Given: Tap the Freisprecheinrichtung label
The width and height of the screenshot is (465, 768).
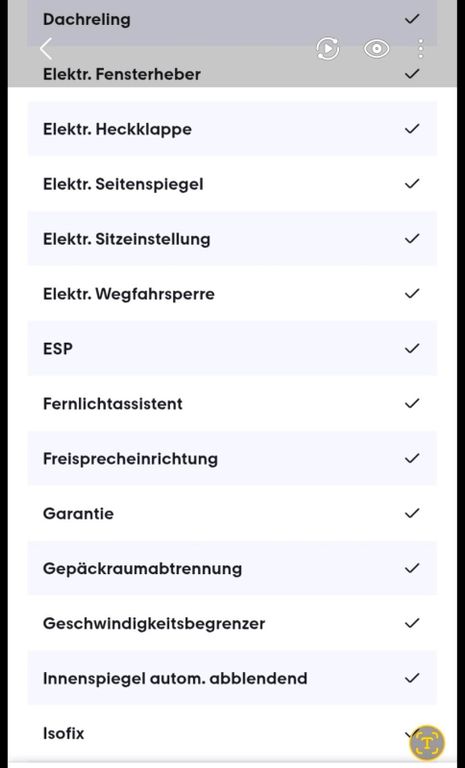Looking at the screenshot, I should pos(130,459).
